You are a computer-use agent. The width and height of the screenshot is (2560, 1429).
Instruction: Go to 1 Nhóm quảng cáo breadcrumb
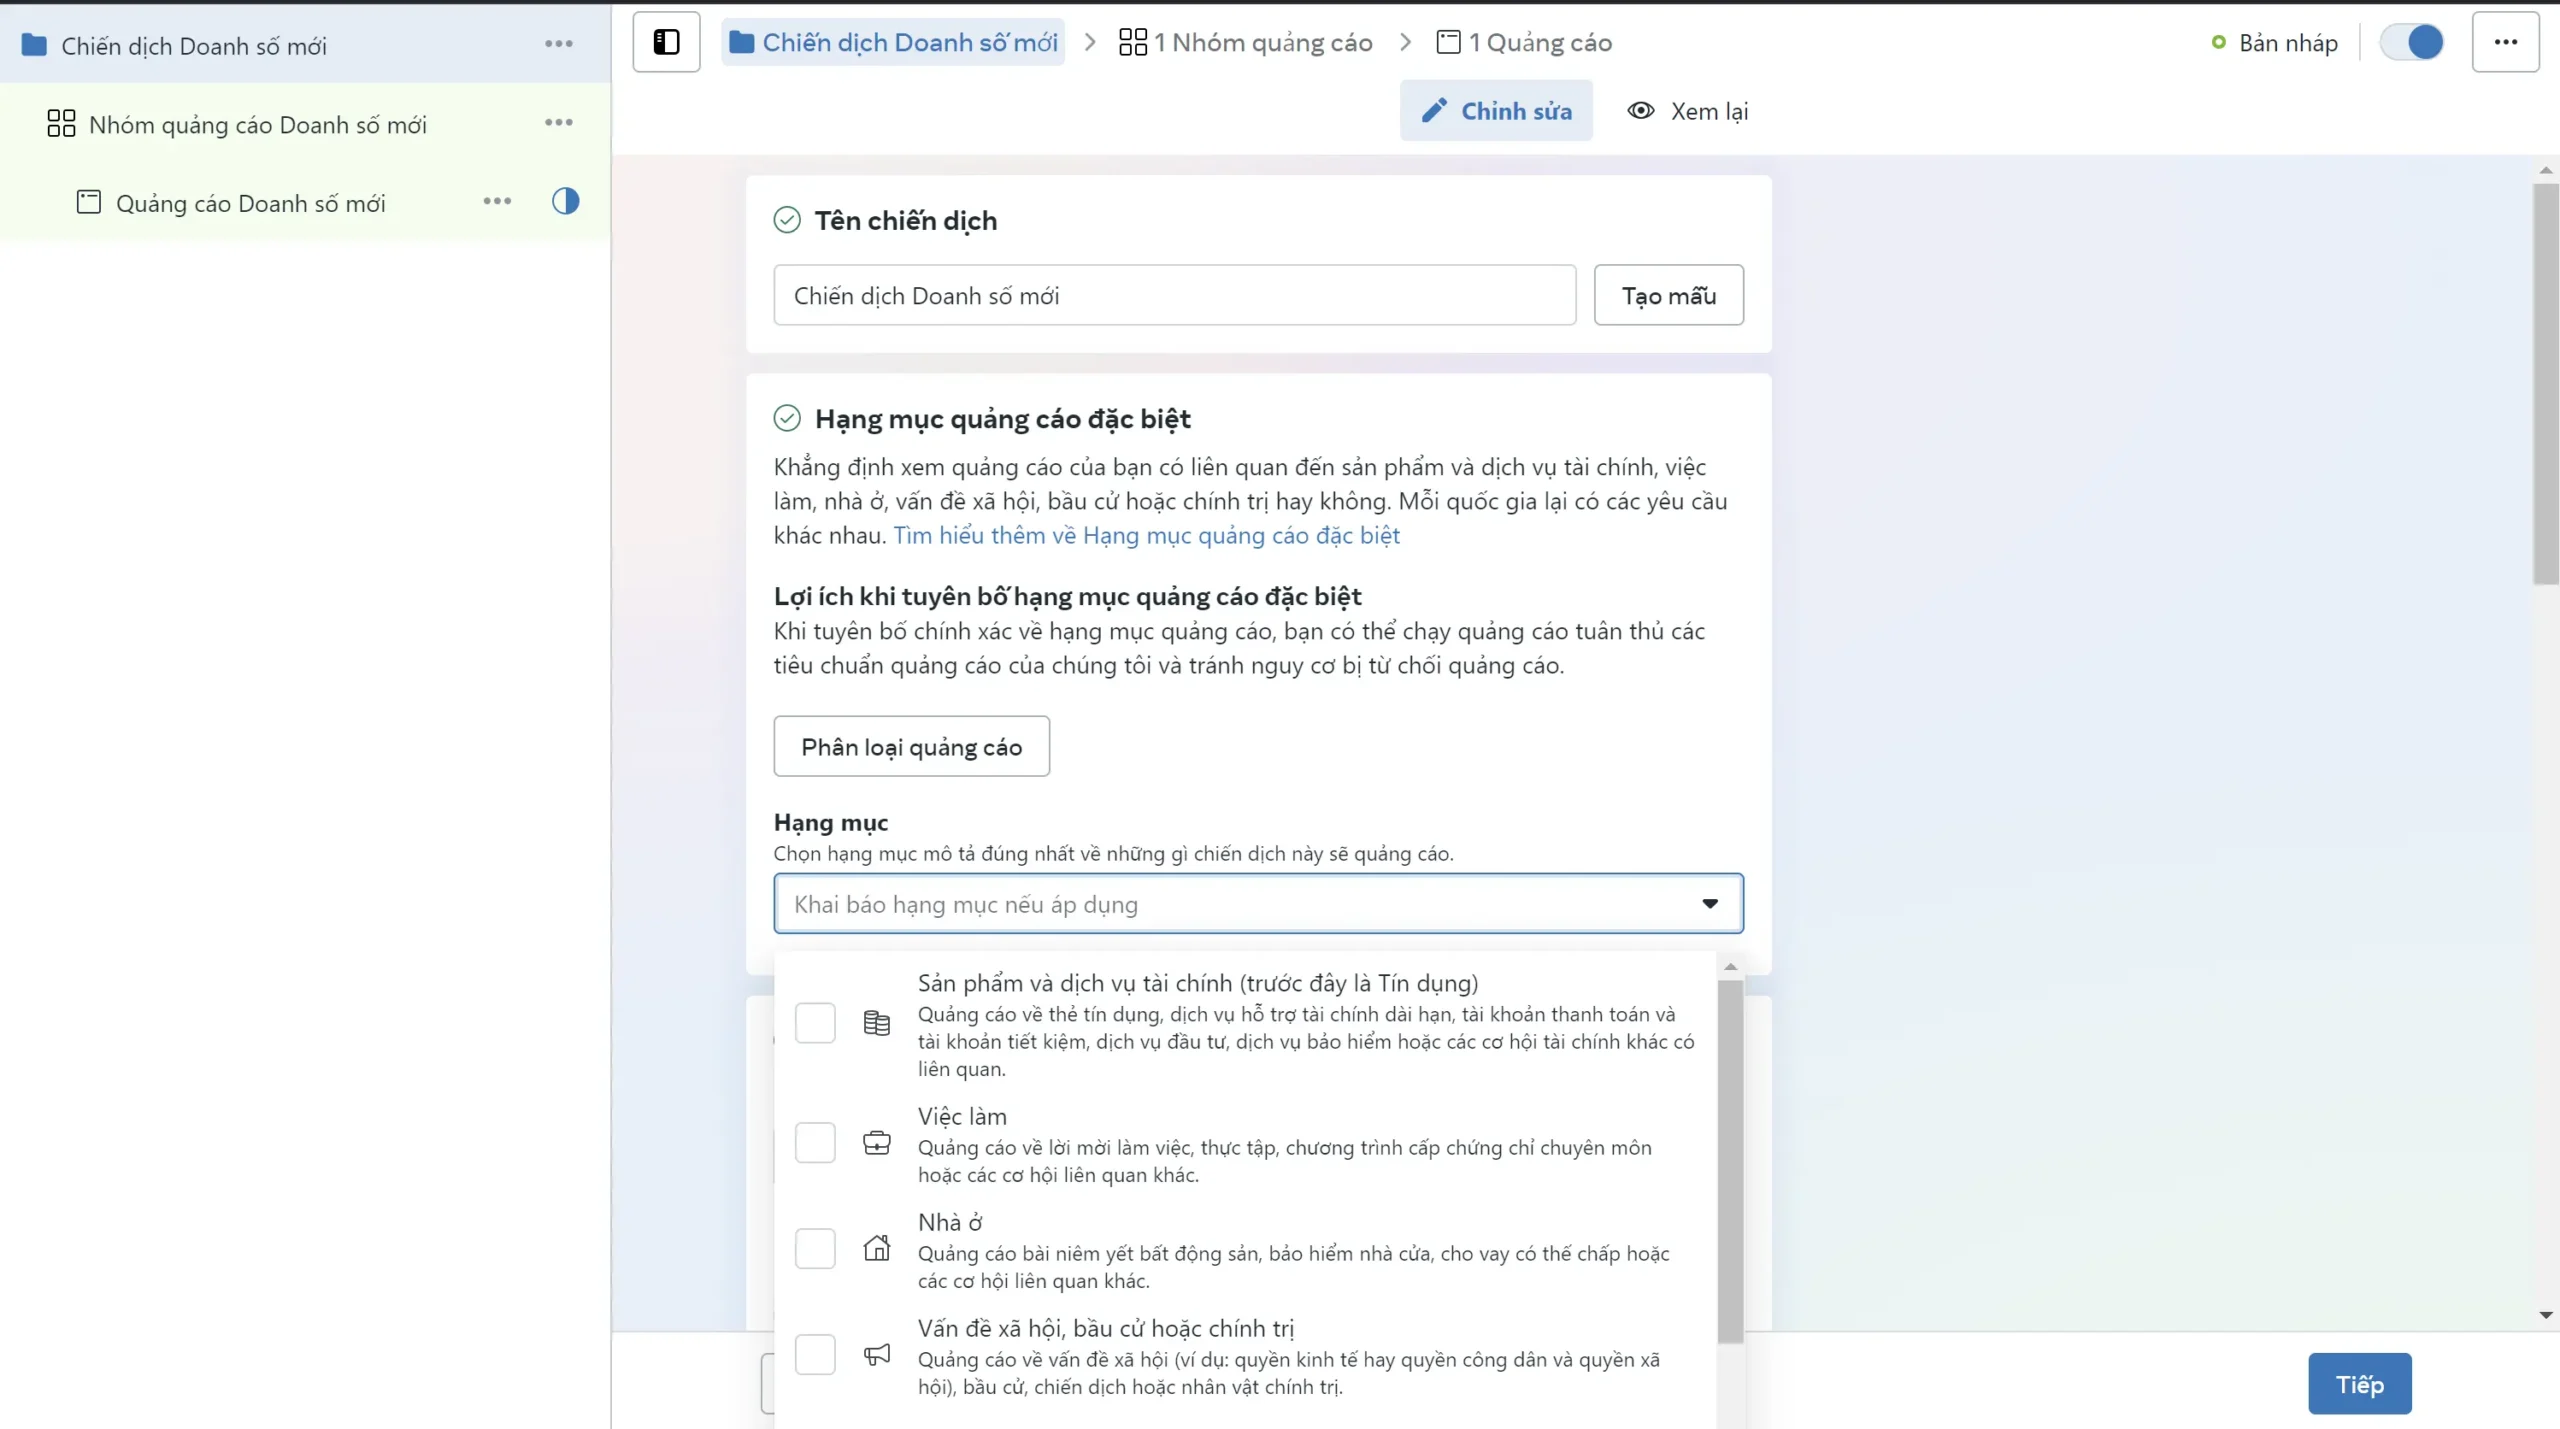point(1245,42)
